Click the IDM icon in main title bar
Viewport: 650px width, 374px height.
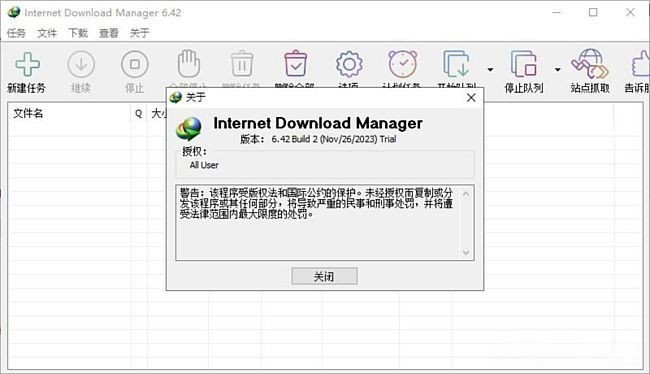(x=14, y=12)
